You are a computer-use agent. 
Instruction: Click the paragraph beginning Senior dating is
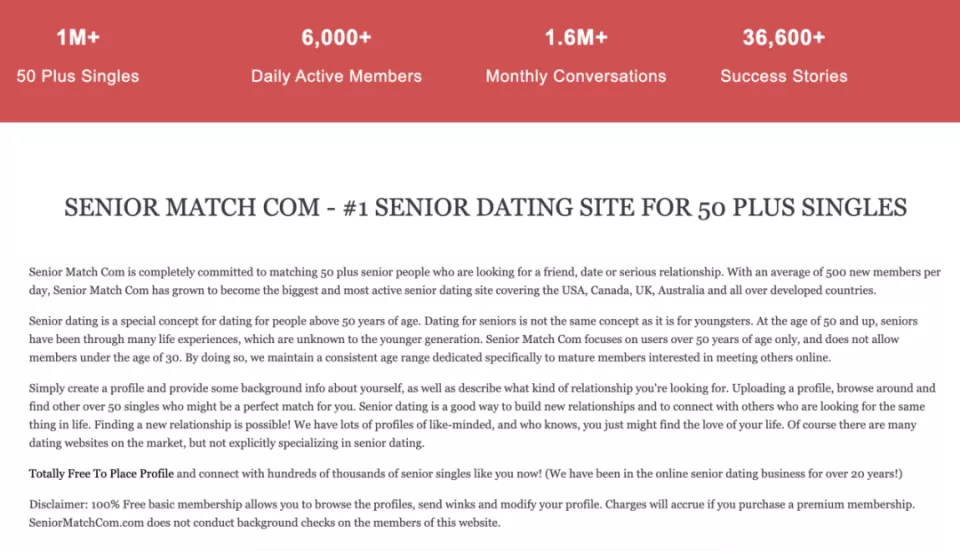tap(473, 339)
